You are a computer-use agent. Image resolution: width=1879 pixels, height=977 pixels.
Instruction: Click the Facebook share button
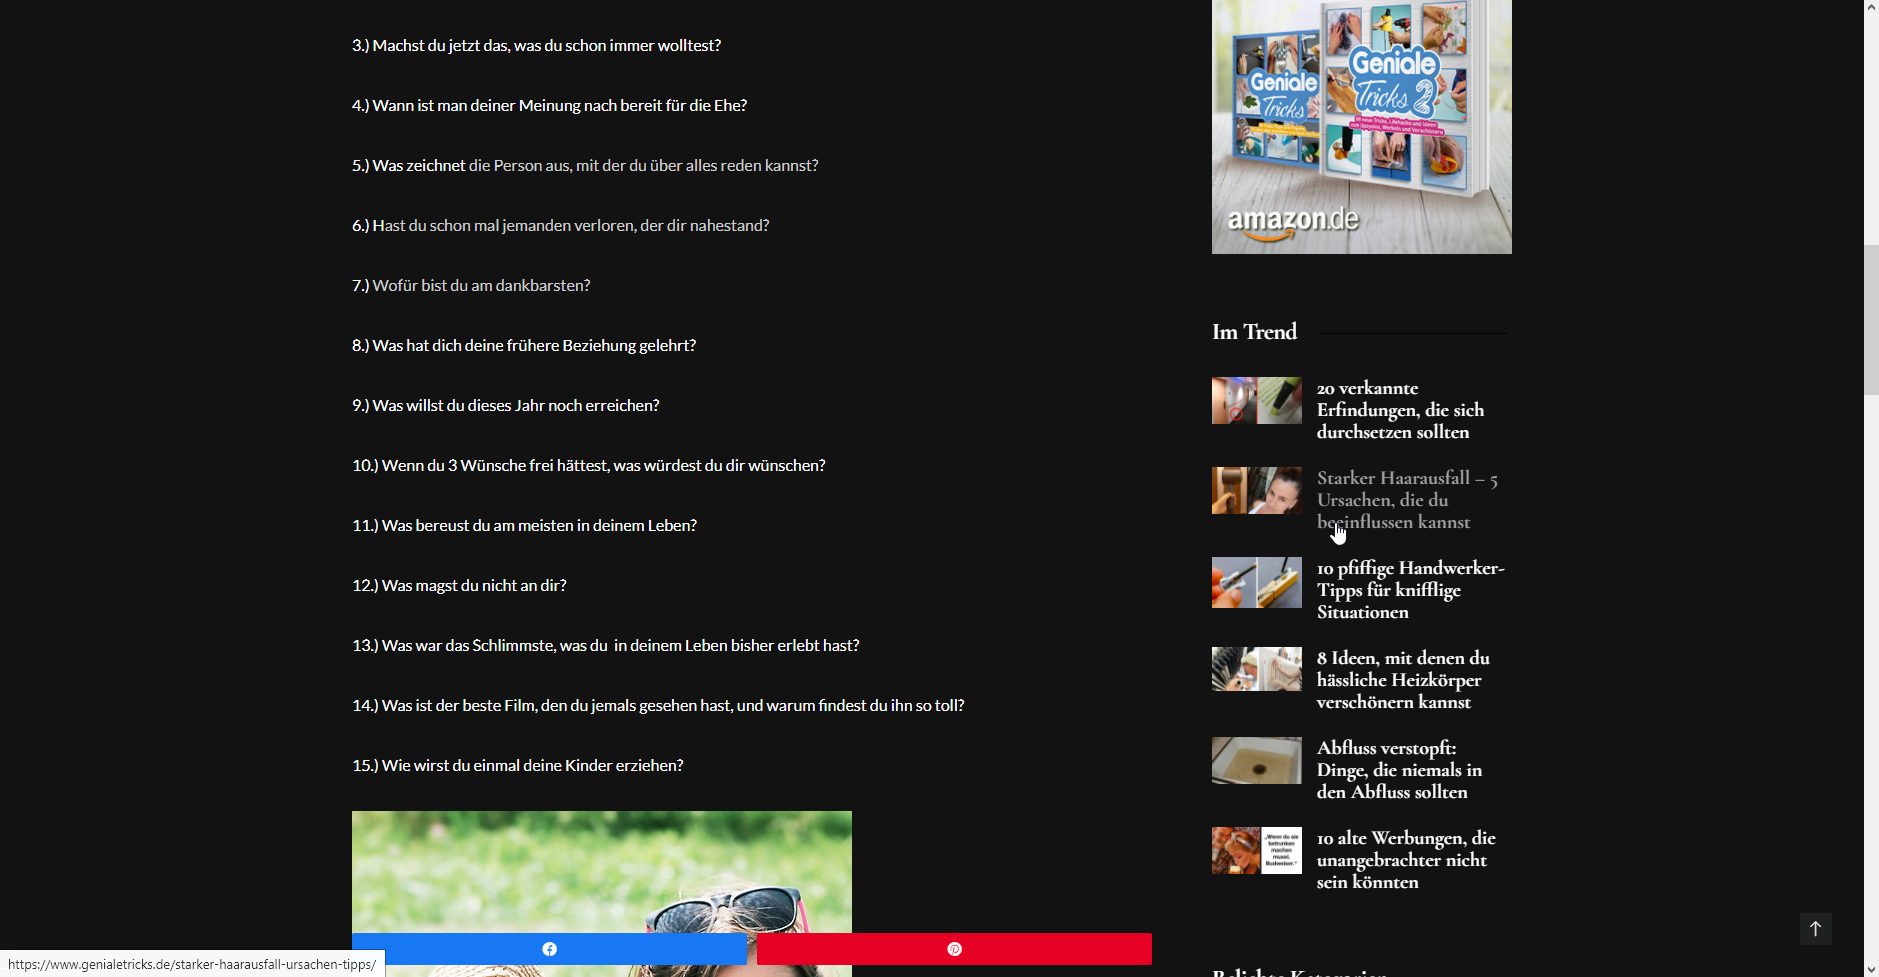(549, 949)
